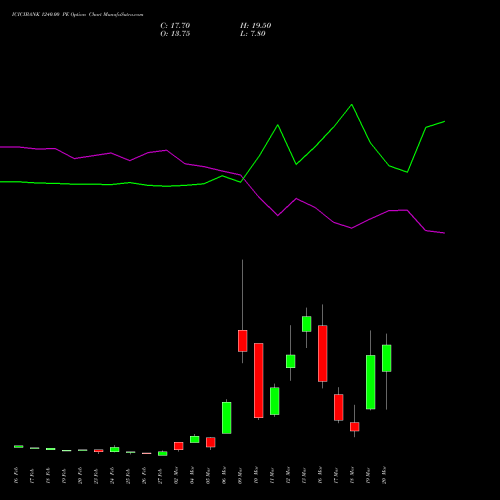The width and height of the screenshot is (500, 500).
Task: Click the green candlestick for 06 Mar
Action: point(227,418)
